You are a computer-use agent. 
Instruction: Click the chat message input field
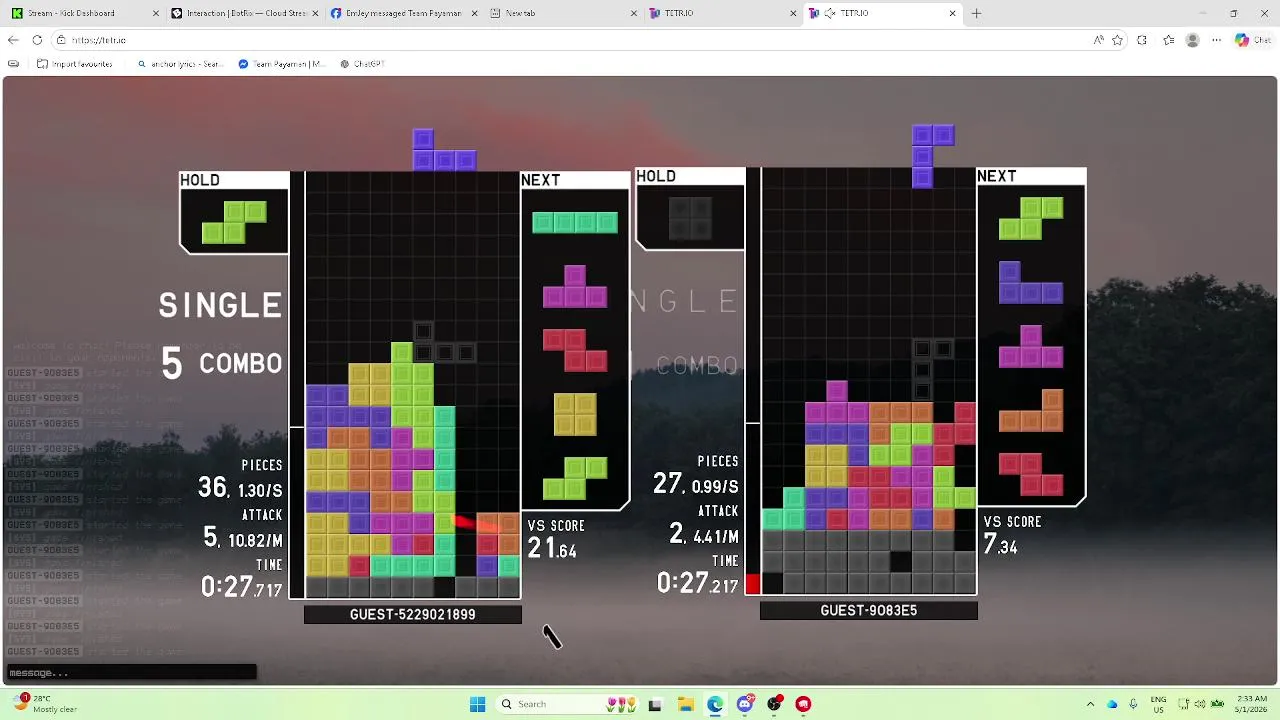point(131,673)
